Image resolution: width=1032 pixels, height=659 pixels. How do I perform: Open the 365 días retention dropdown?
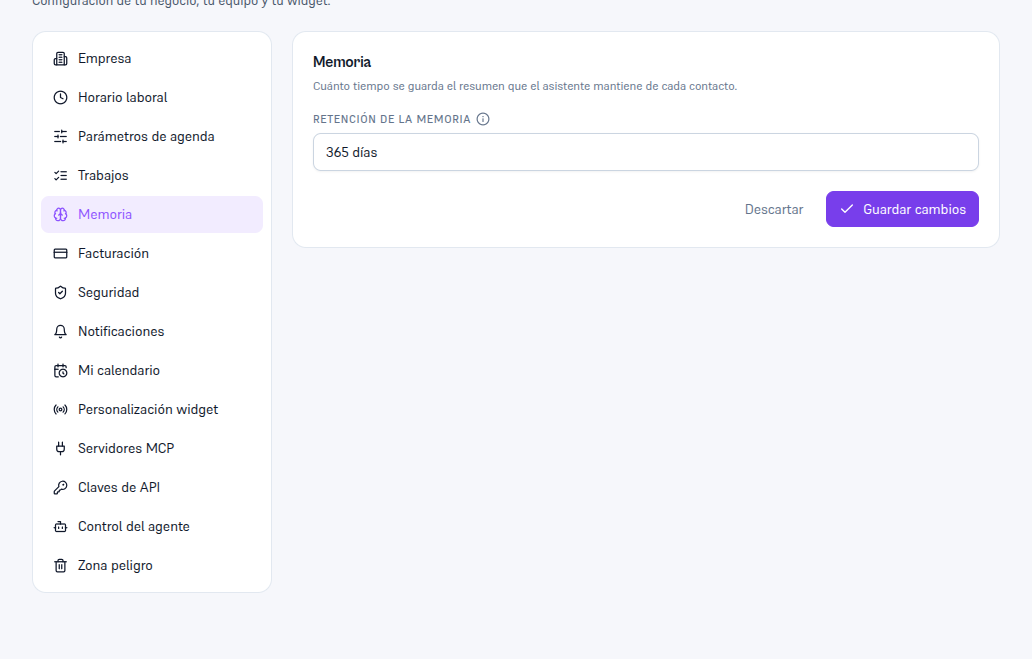point(646,152)
